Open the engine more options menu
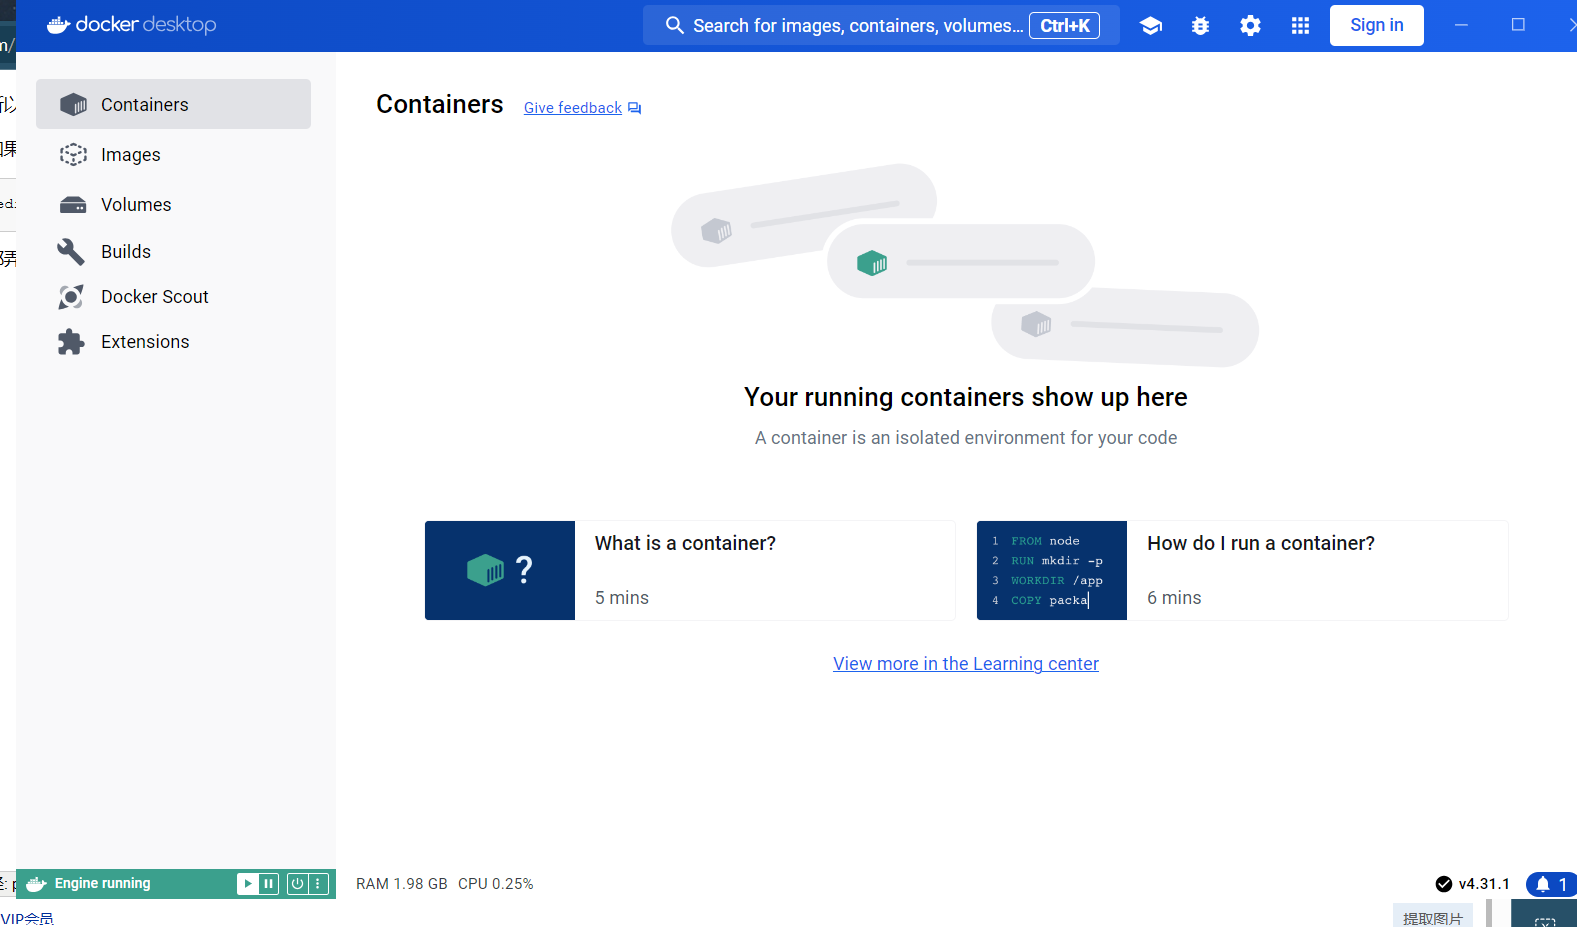Screen dimensions: 1577x927 coord(318,884)
